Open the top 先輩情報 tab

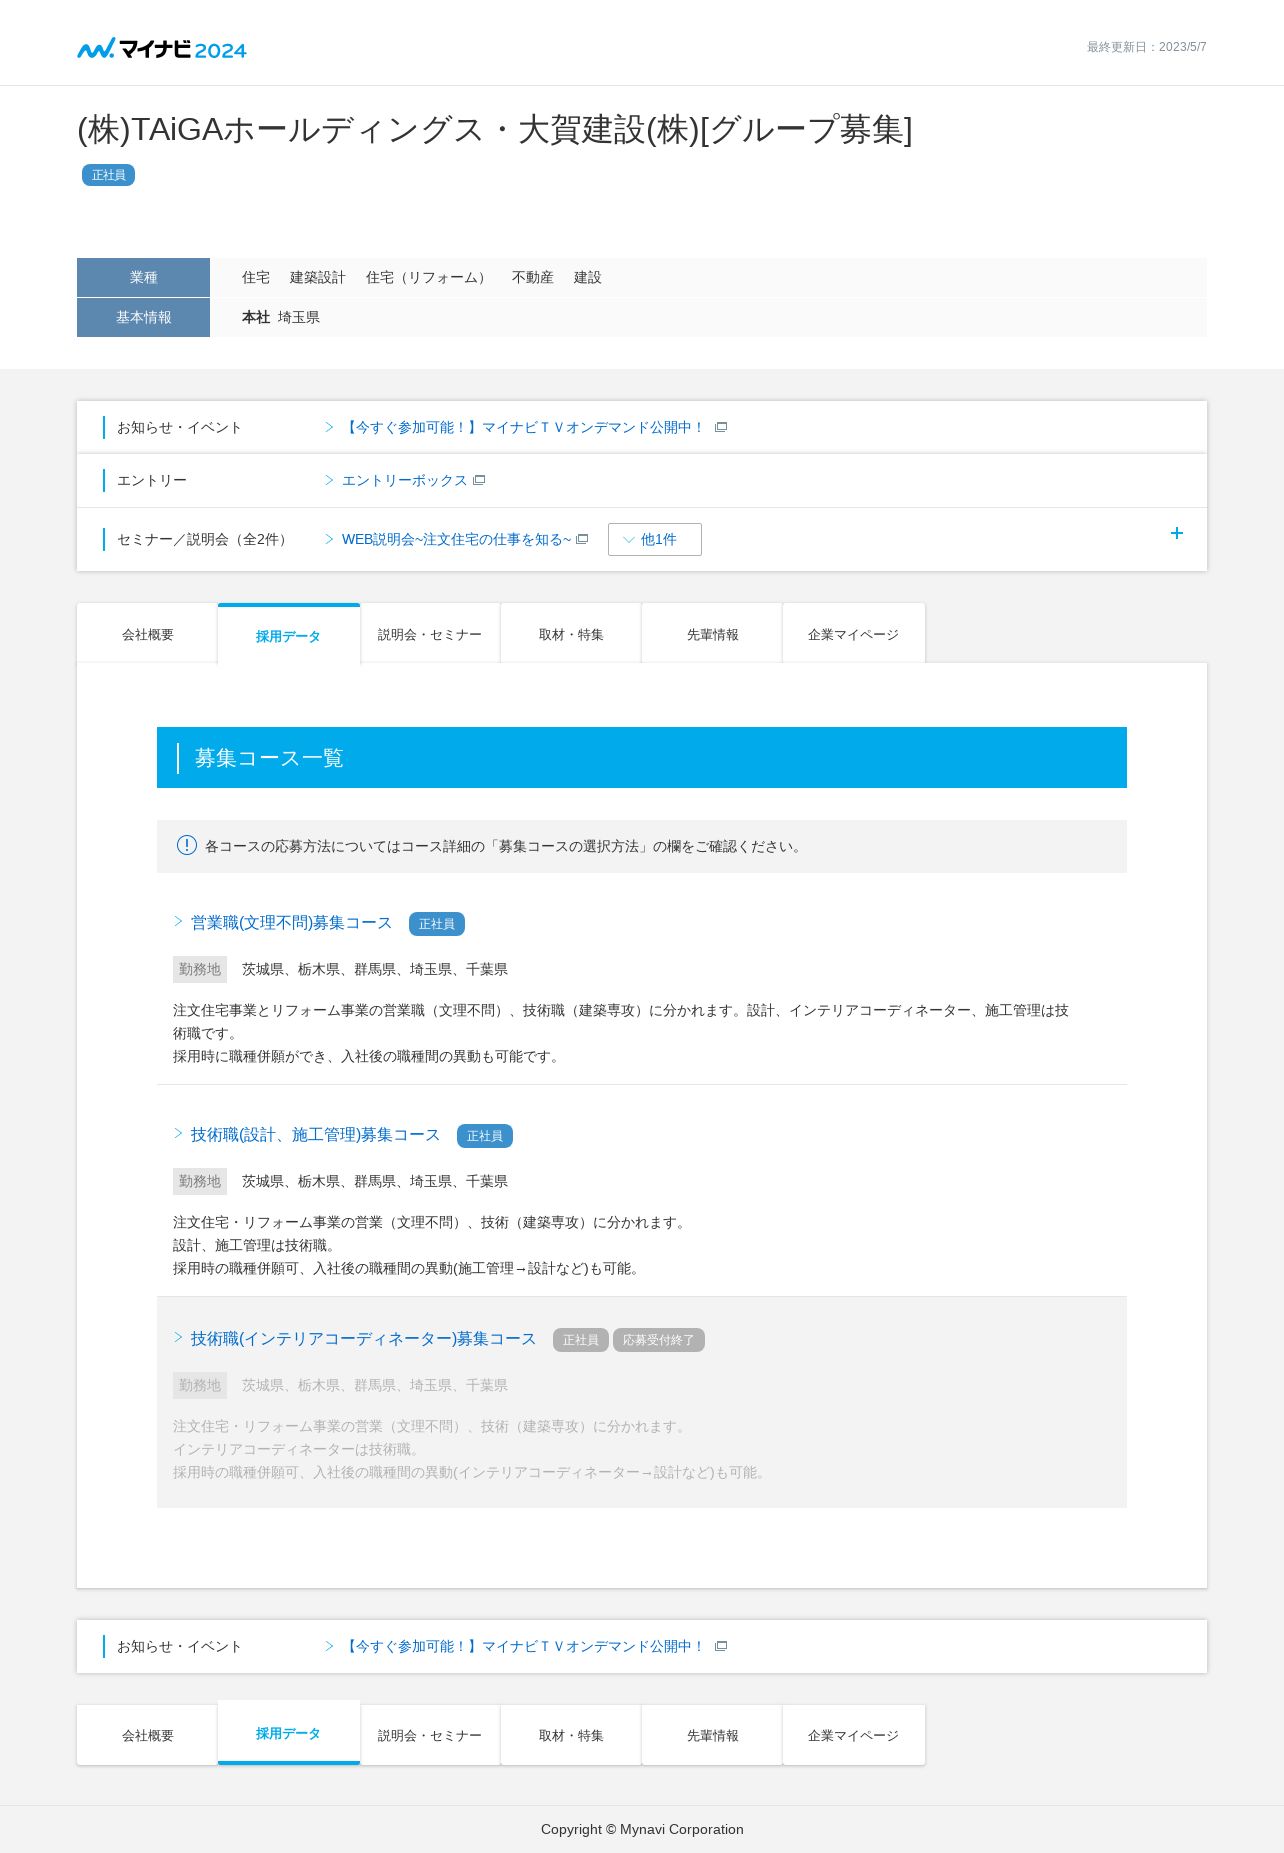[x=712, y=634]
